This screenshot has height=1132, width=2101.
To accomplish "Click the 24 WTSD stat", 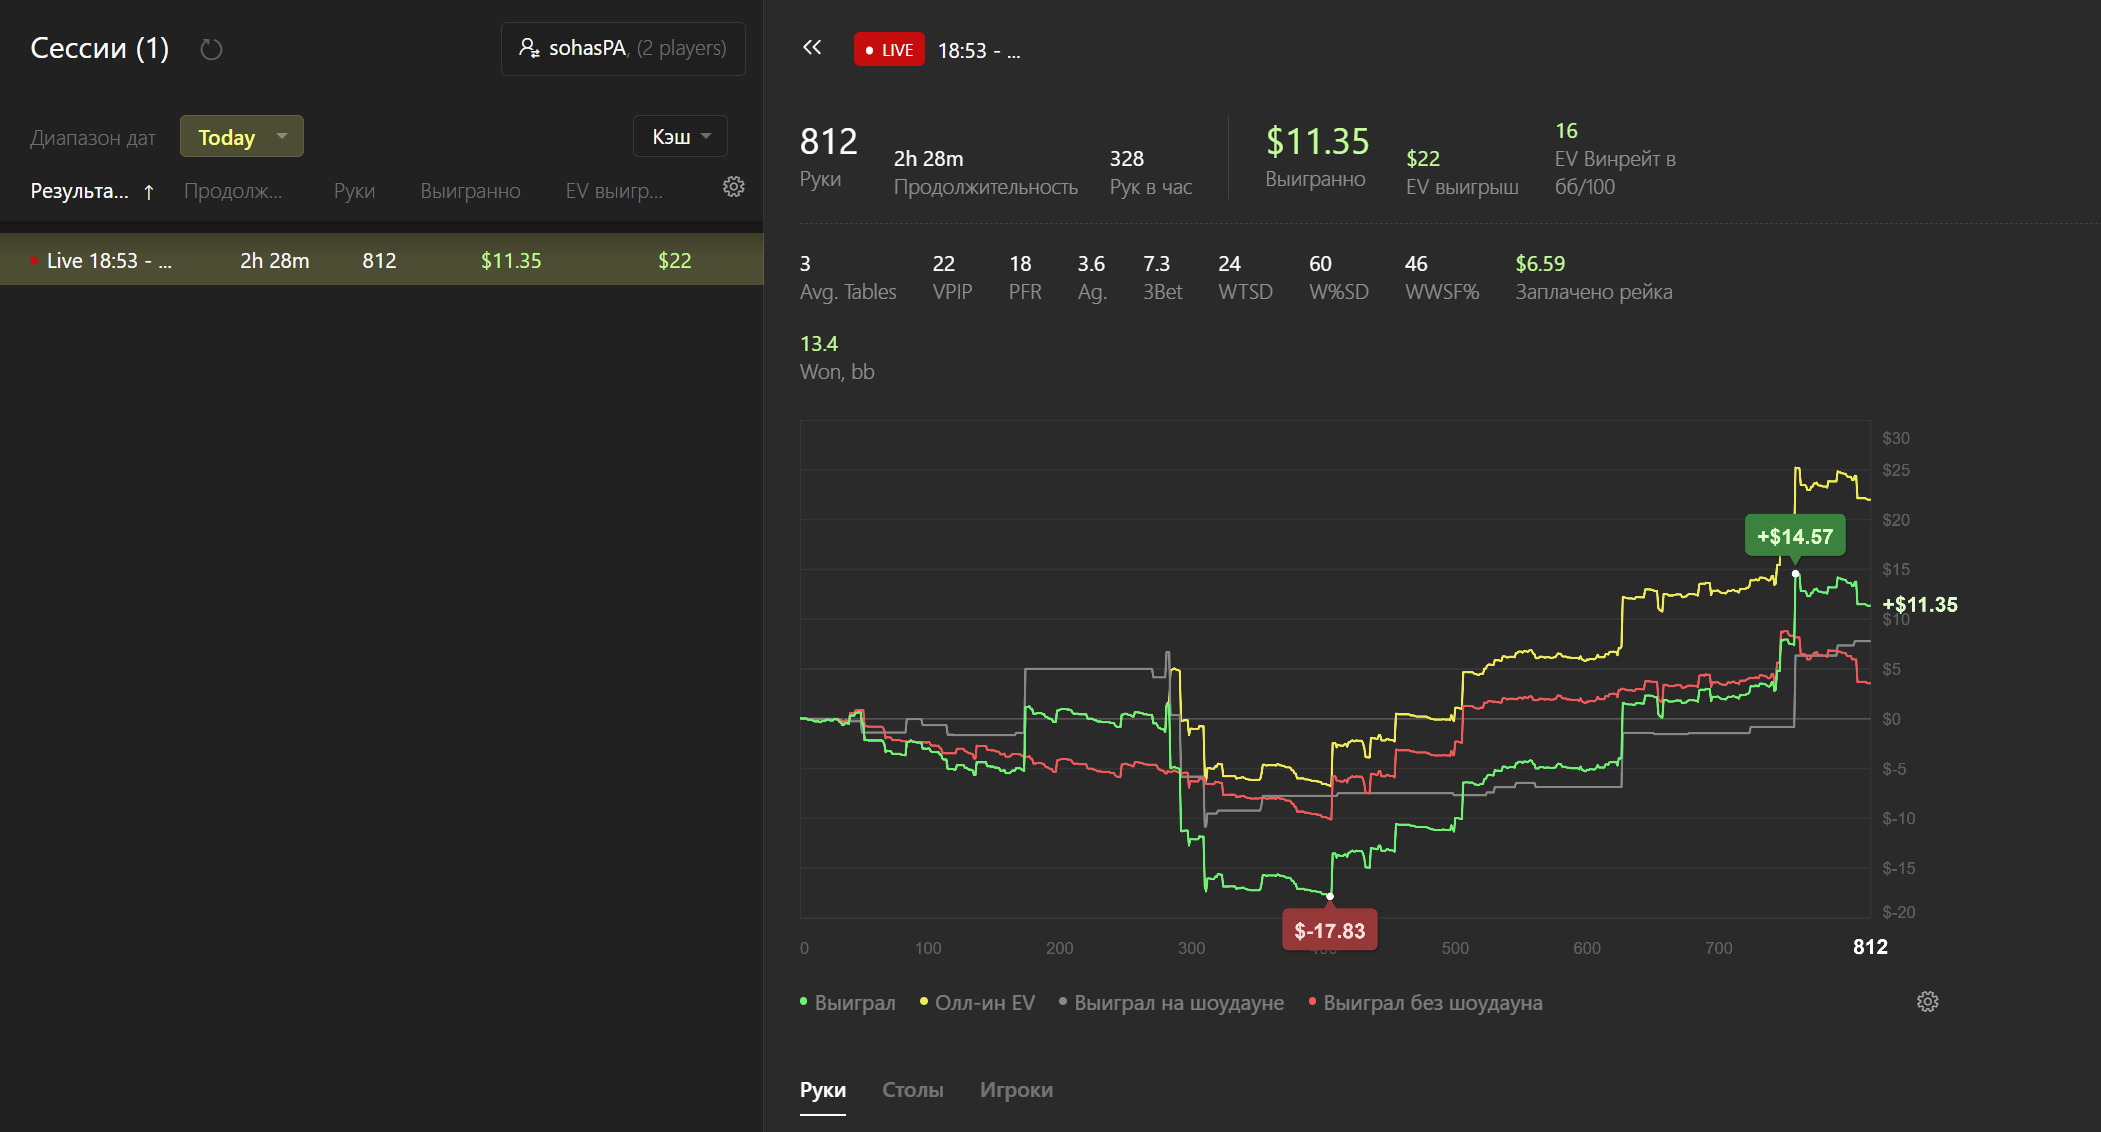I will coord(1245,278).
